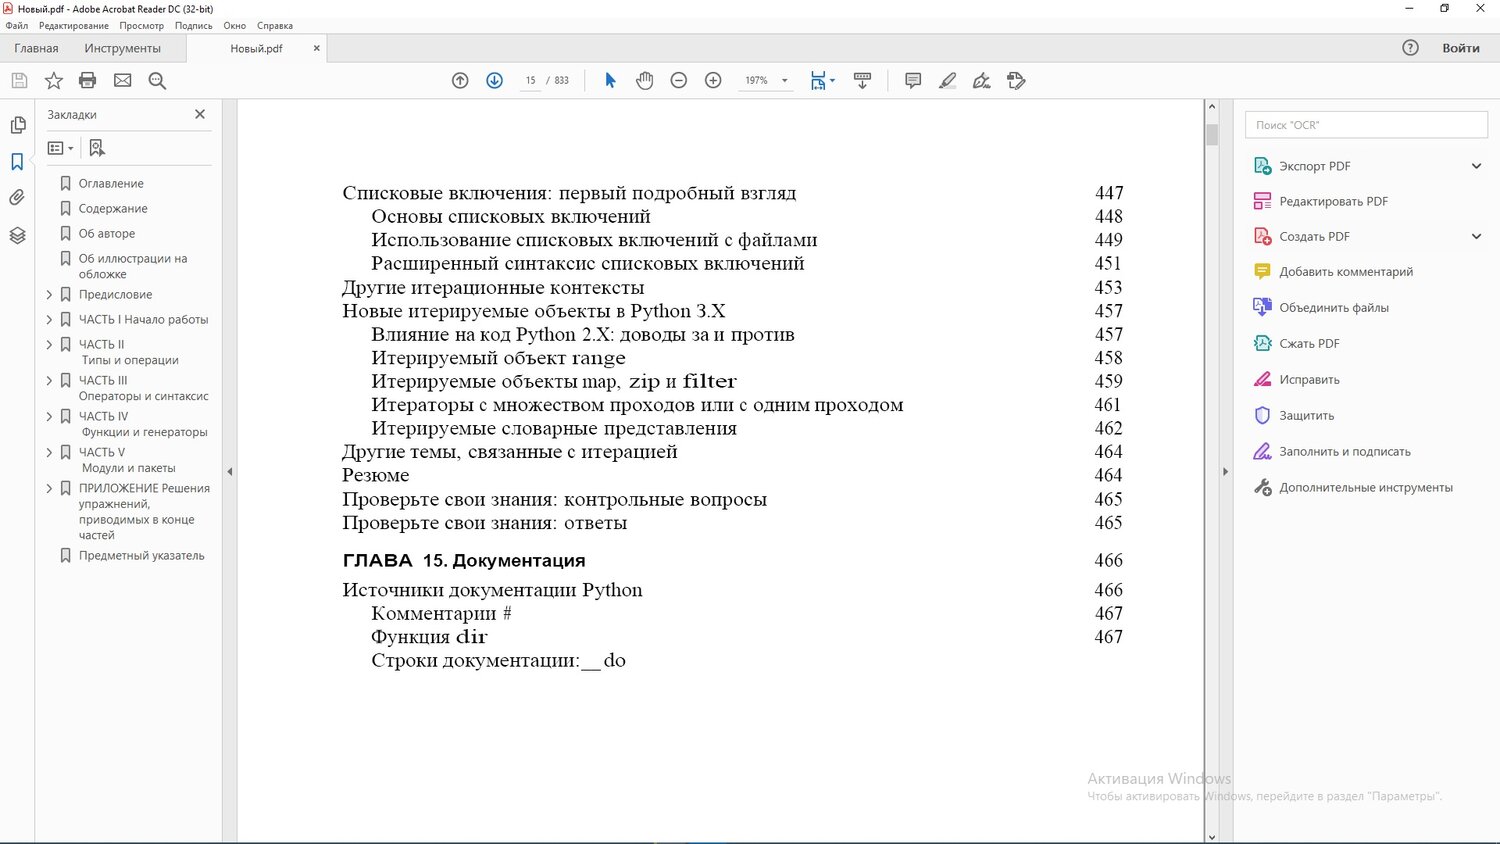
Task: Click the page number field
Action: (530, 81)
